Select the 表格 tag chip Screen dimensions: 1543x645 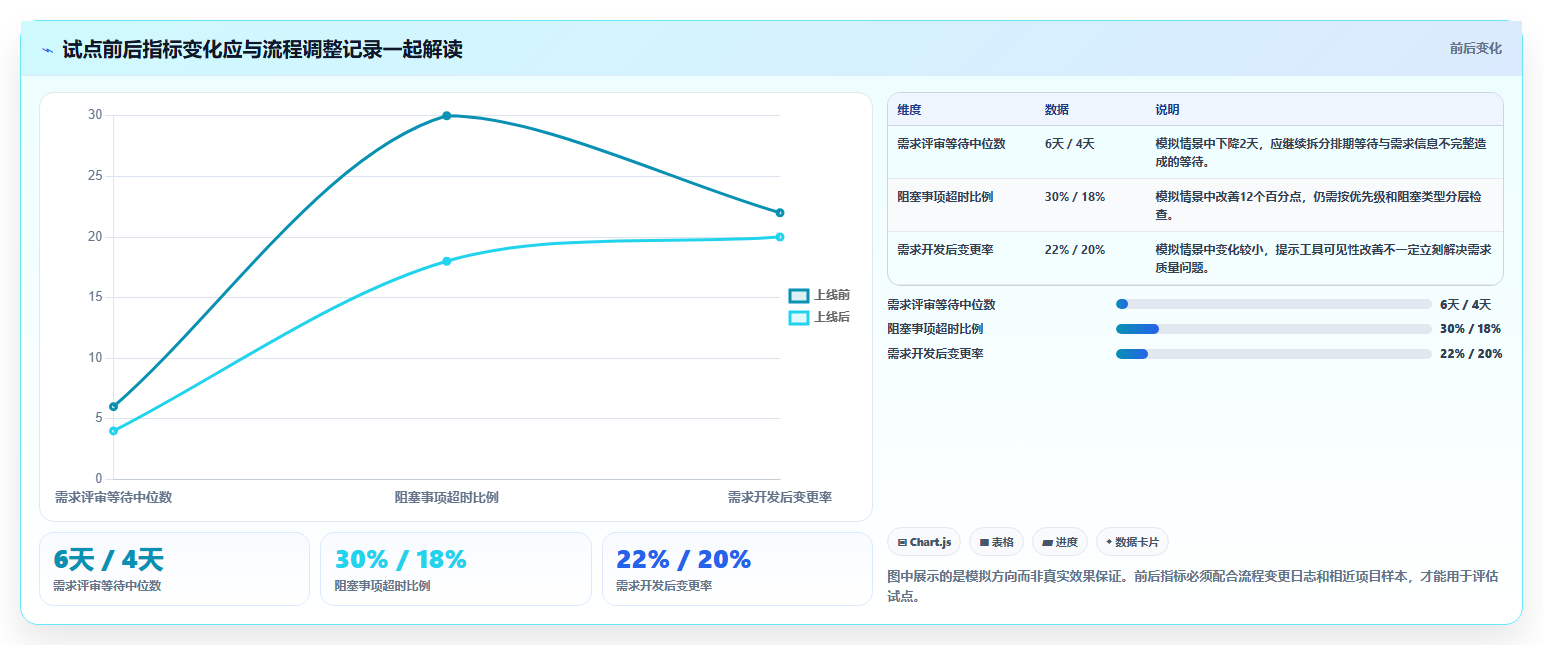click(996, 542)
